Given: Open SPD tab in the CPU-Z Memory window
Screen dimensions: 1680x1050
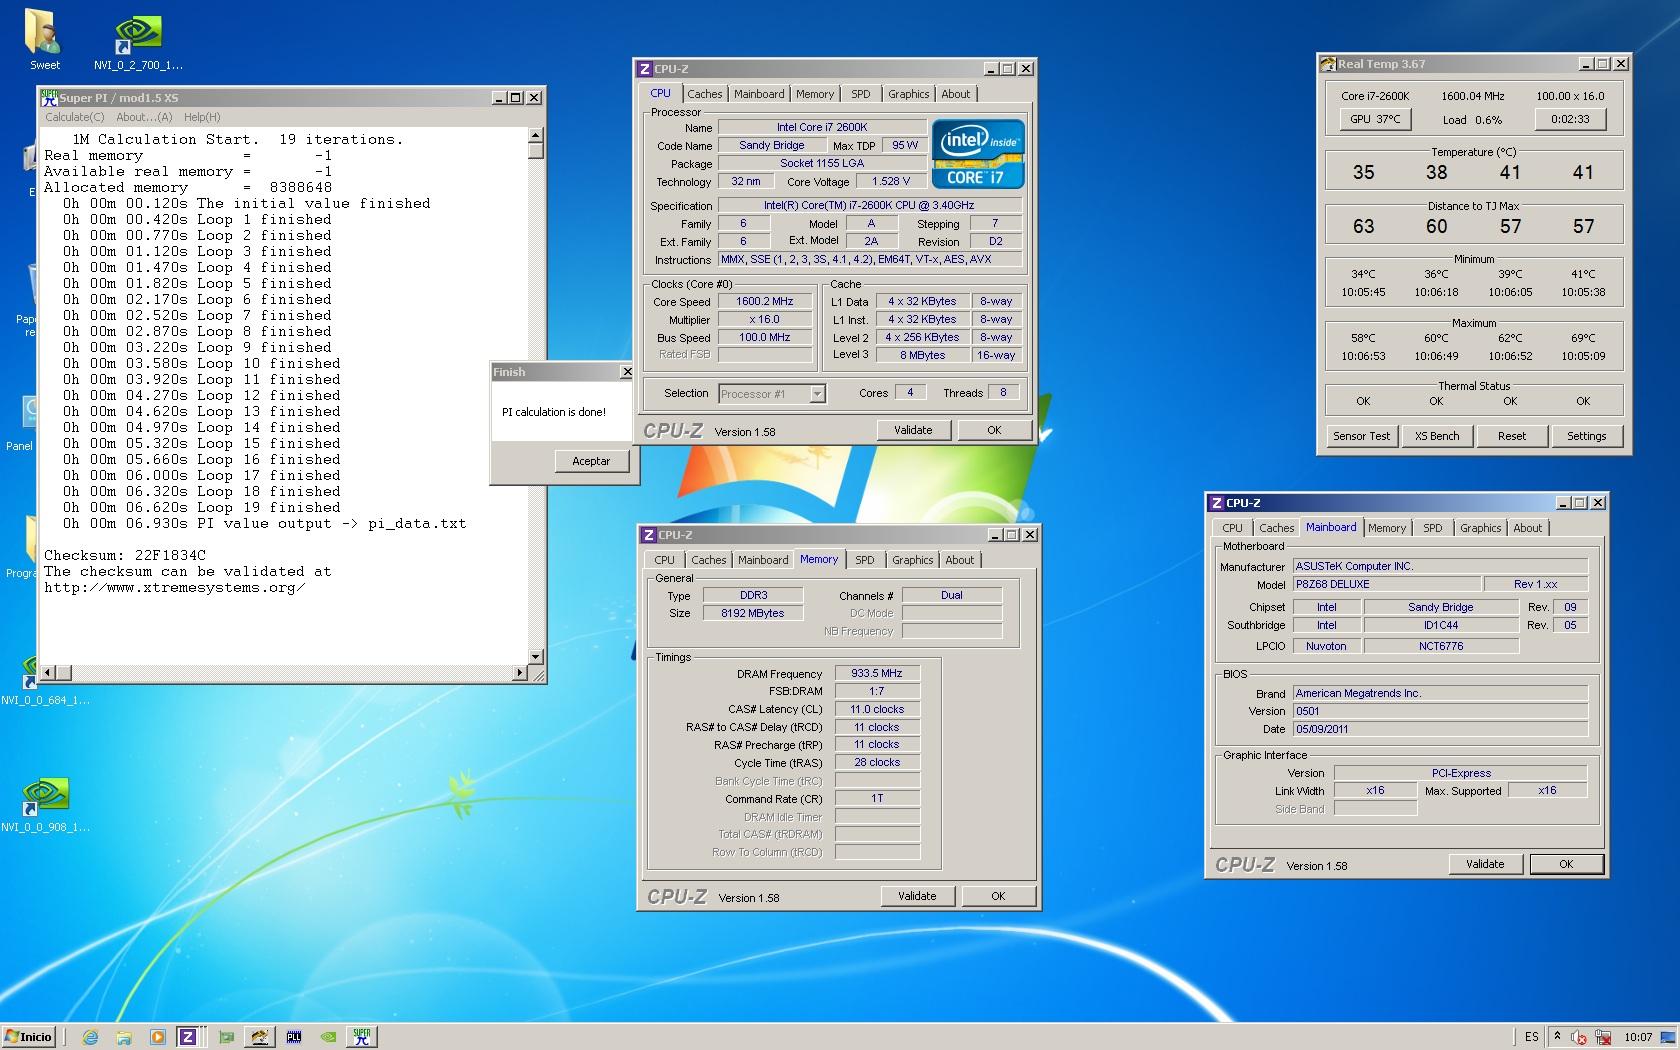Looking at the screenshot, I should click(865, 560).
